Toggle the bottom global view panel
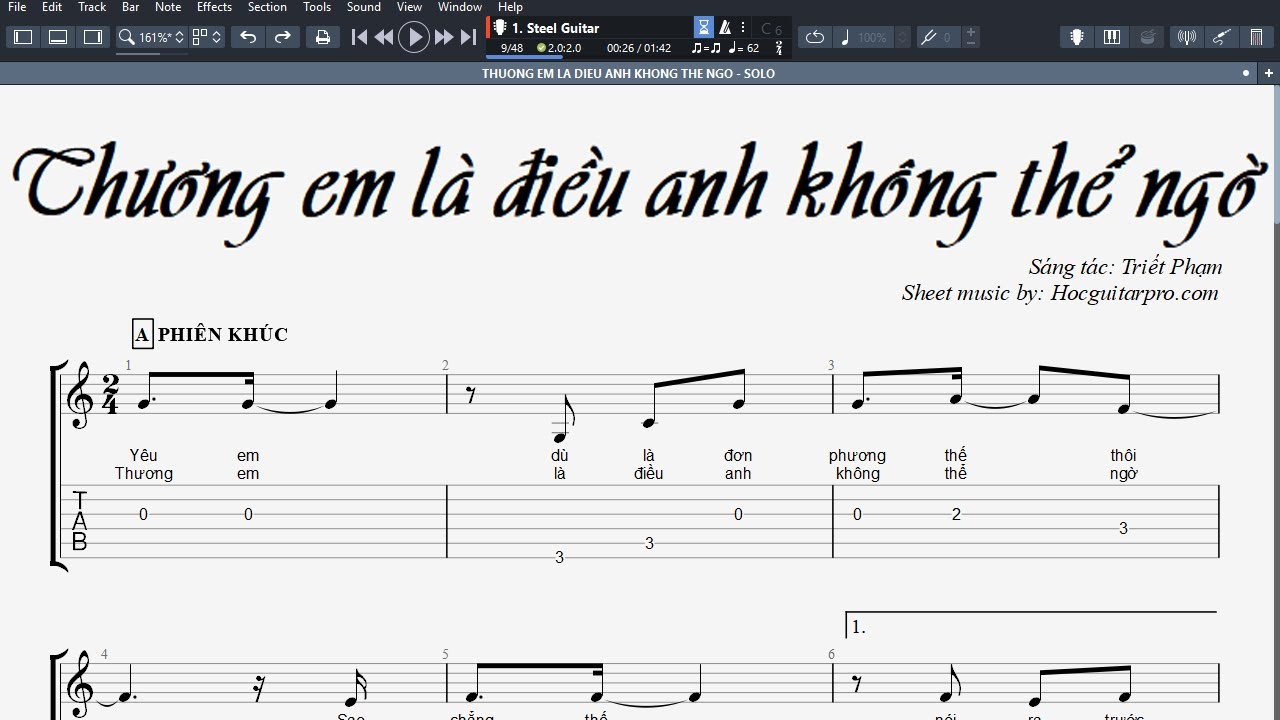This screenshot has width=1280, height=720. coord(58,37)
